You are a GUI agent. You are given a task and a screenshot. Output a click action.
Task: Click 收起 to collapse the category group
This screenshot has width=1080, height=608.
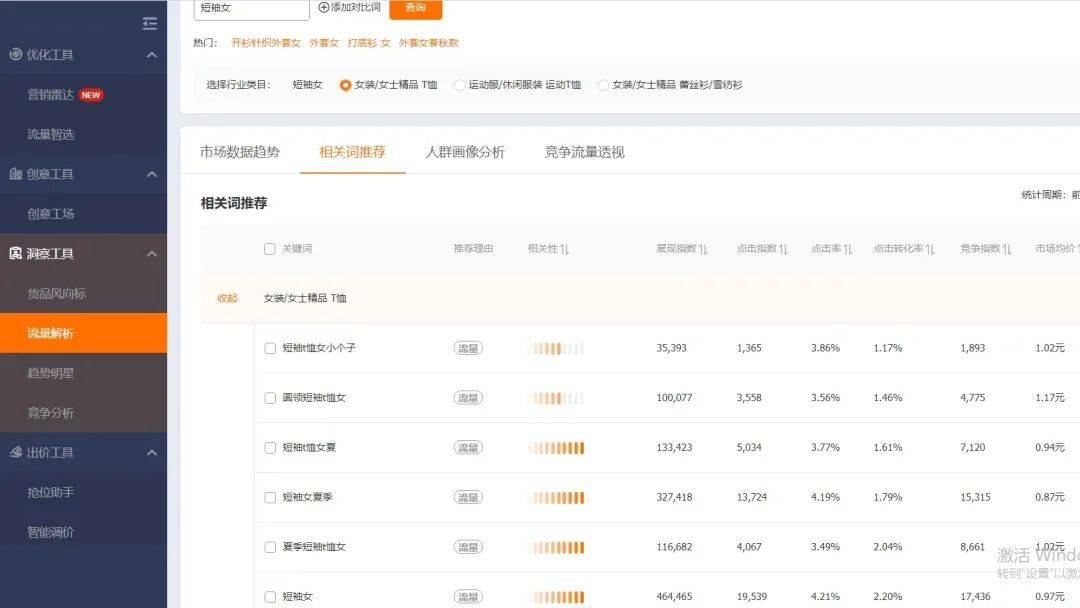[227, 298]
